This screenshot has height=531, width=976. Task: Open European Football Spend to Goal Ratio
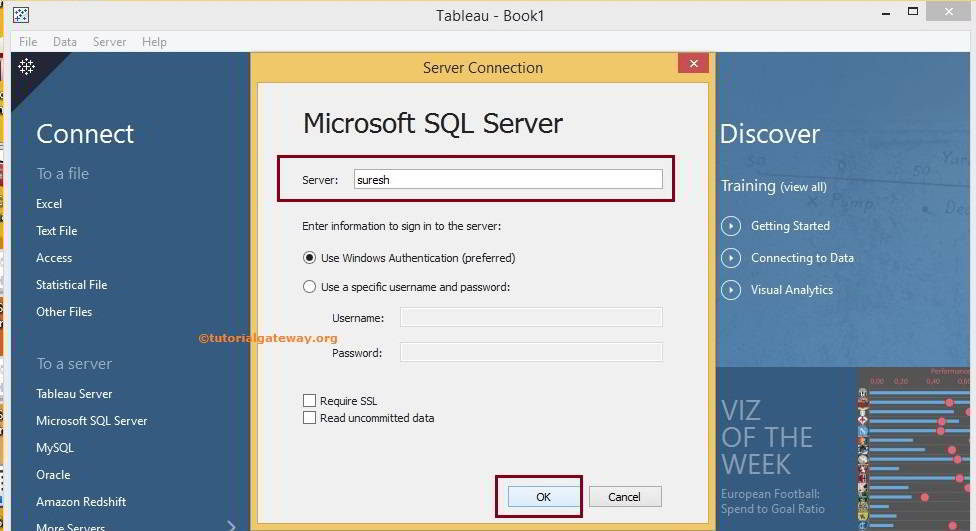coord(772,501)
